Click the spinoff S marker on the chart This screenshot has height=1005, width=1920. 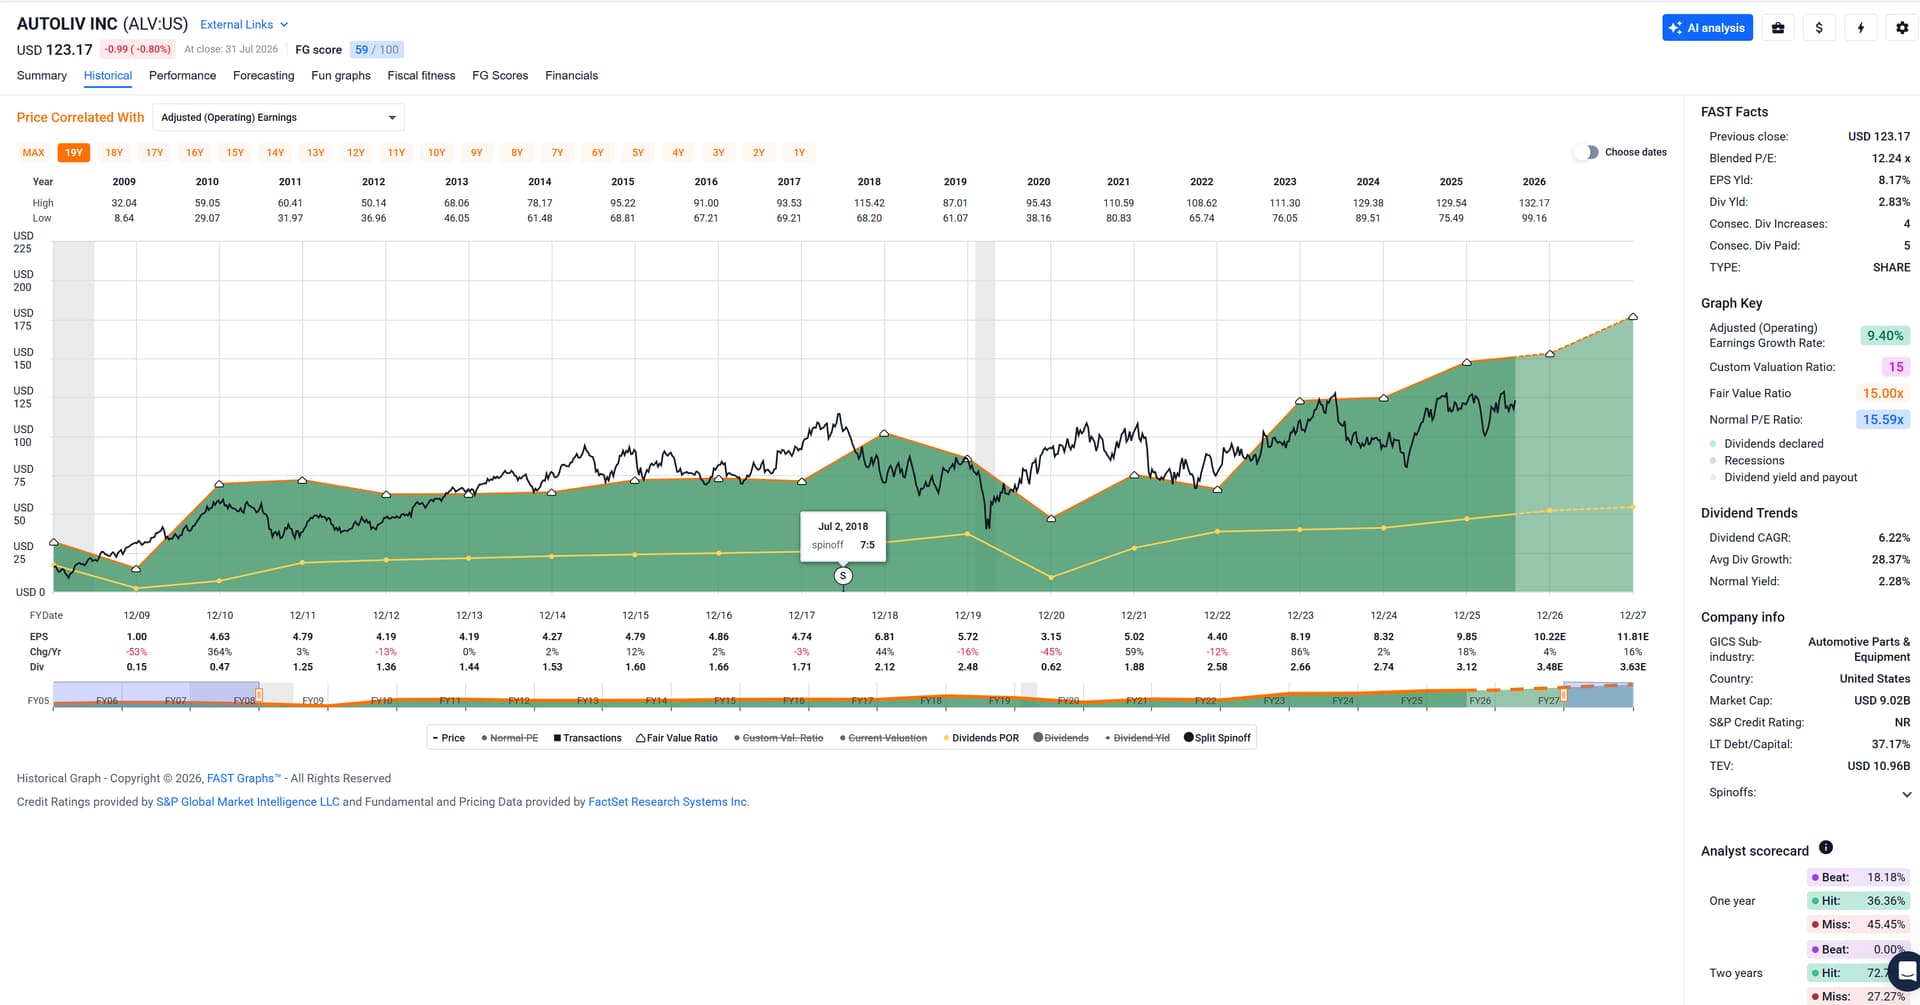pyautogui.click(x=843, y=576)
